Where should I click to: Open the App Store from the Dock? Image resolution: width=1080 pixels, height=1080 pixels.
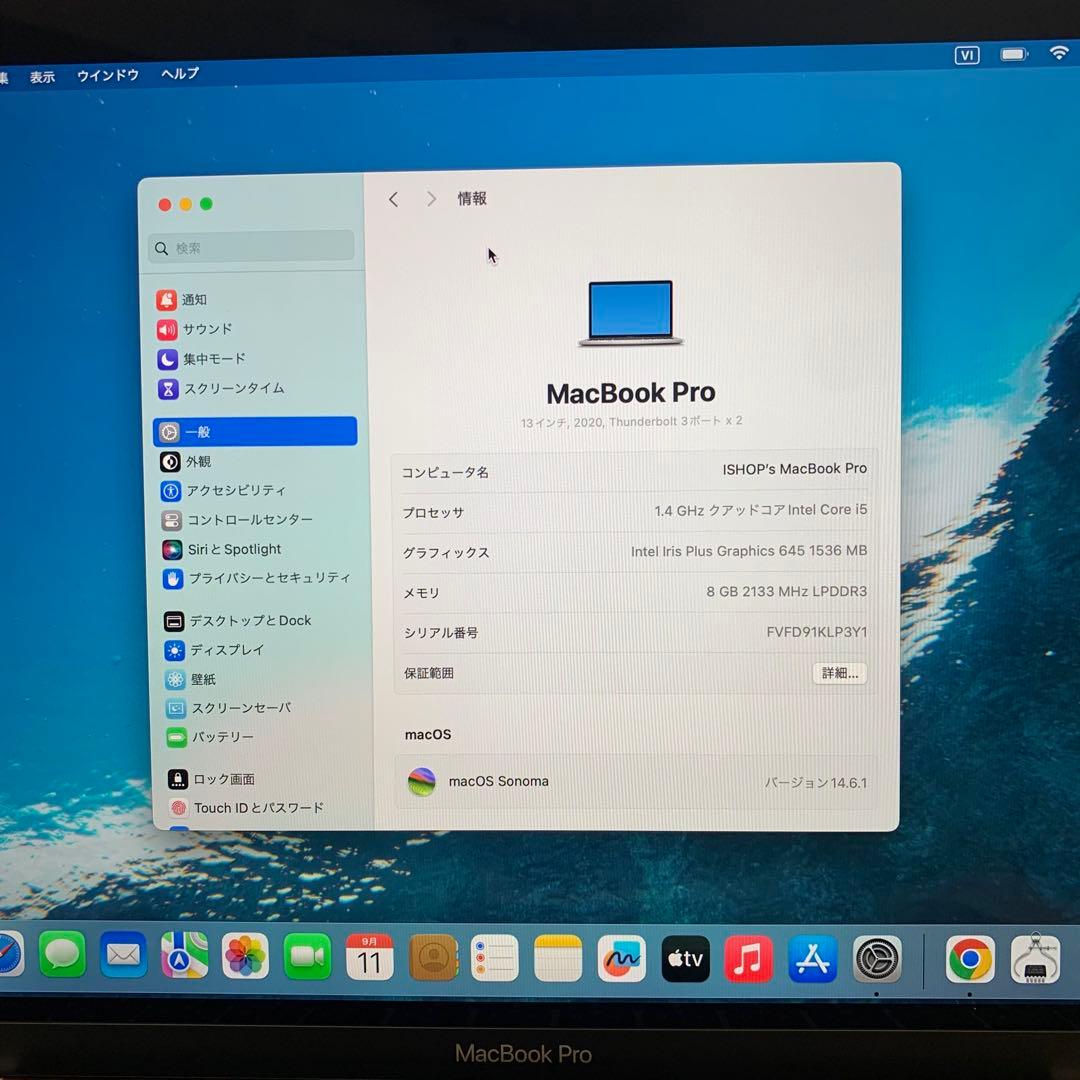click(813, 957)
